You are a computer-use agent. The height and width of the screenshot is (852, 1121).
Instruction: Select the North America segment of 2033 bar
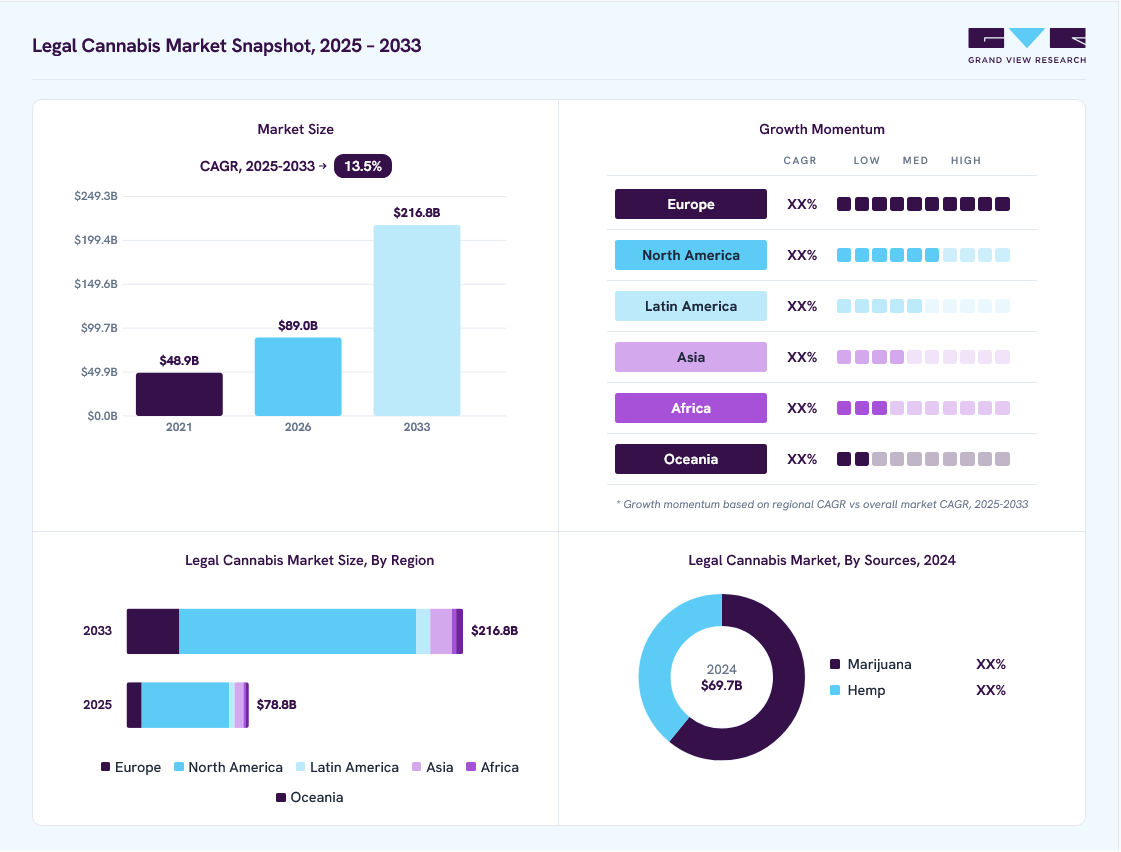(x=297, y=631)
